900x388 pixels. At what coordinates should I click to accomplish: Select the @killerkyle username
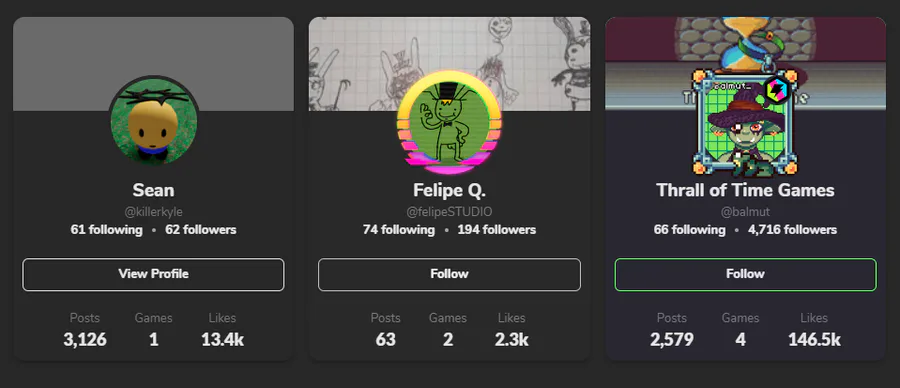coord(153,212)
